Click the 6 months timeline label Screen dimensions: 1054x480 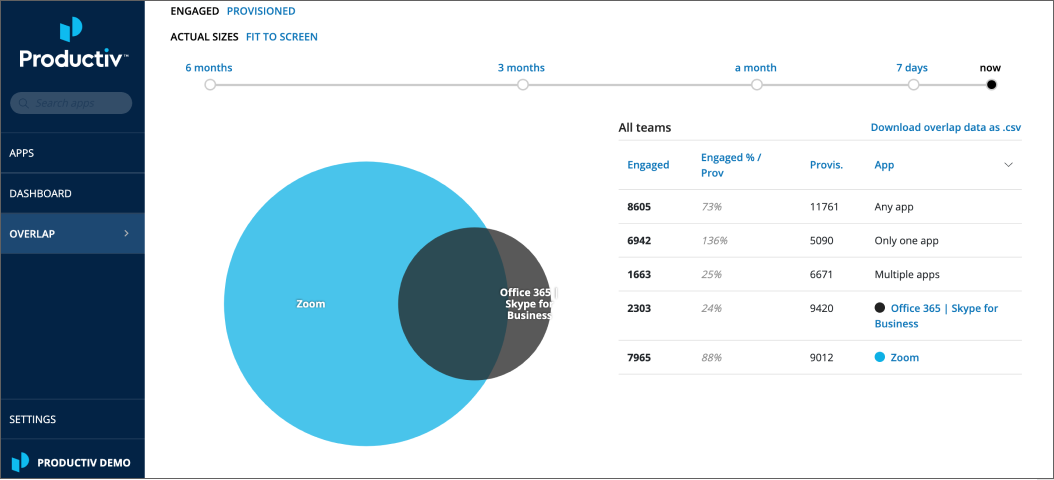point(209,68)
